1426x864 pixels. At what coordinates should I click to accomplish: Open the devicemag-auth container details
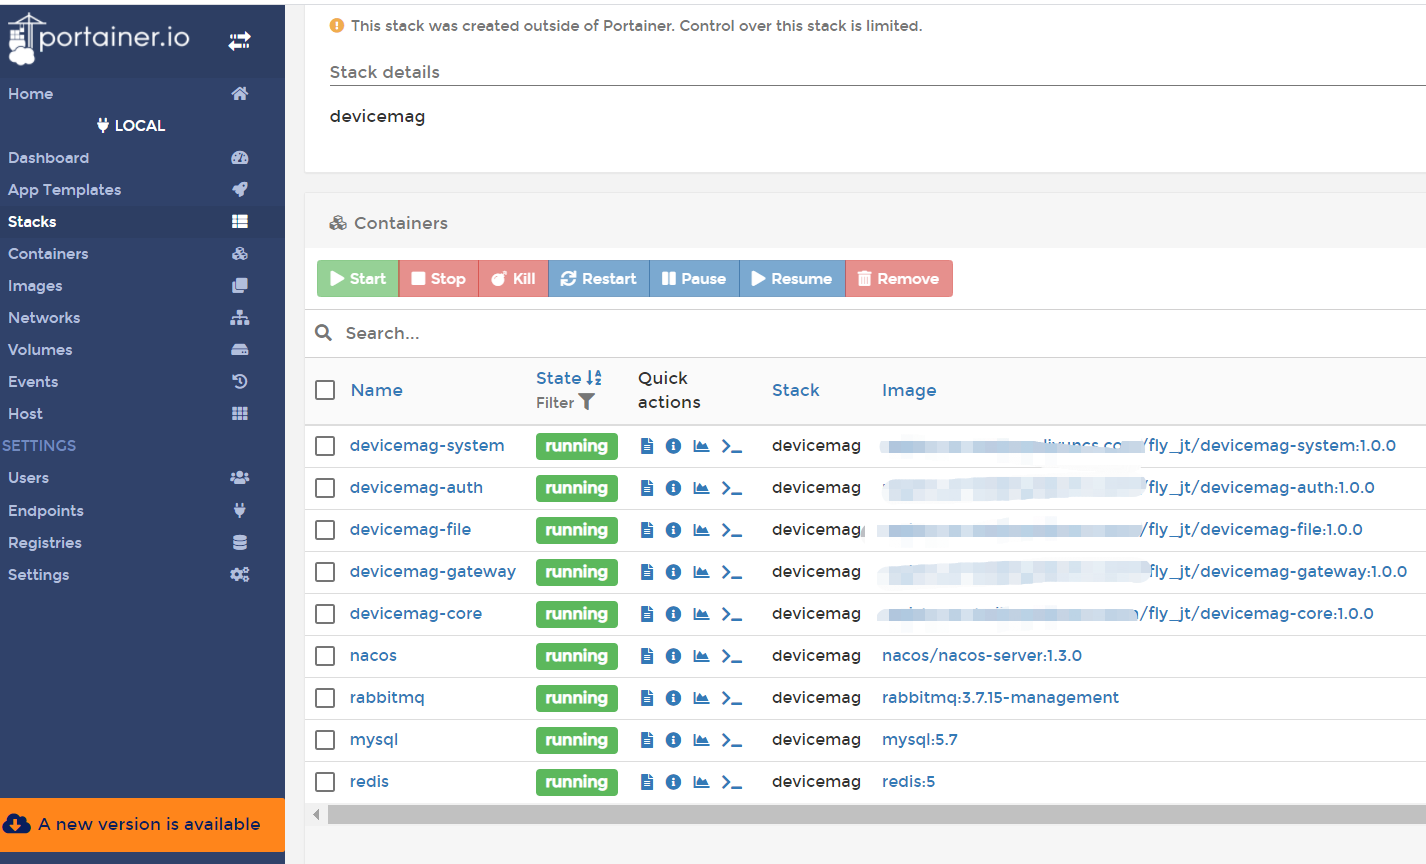click(416, 487)
